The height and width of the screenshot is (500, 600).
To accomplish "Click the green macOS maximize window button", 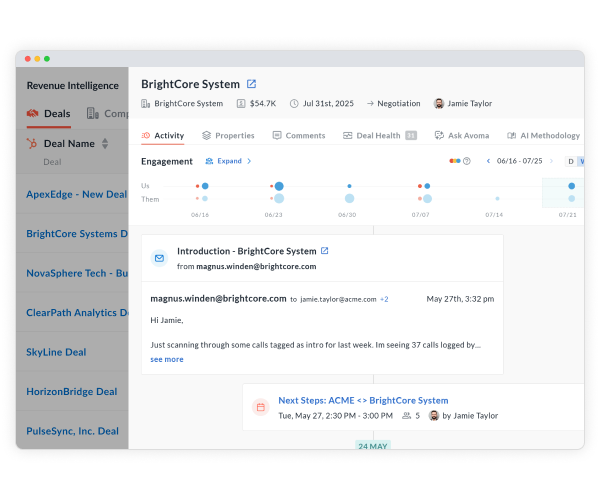I will 47,59.
